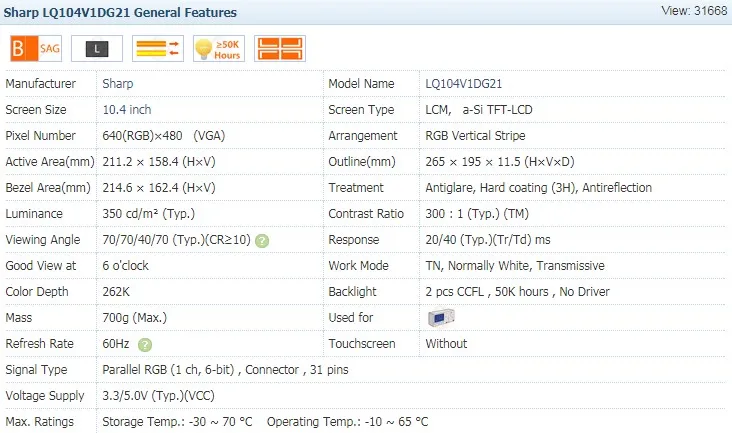This screenshot has height=433, width=732.
Task: Click the 640(RGB)×480 (VGA) value
Action: pos(163,136)
